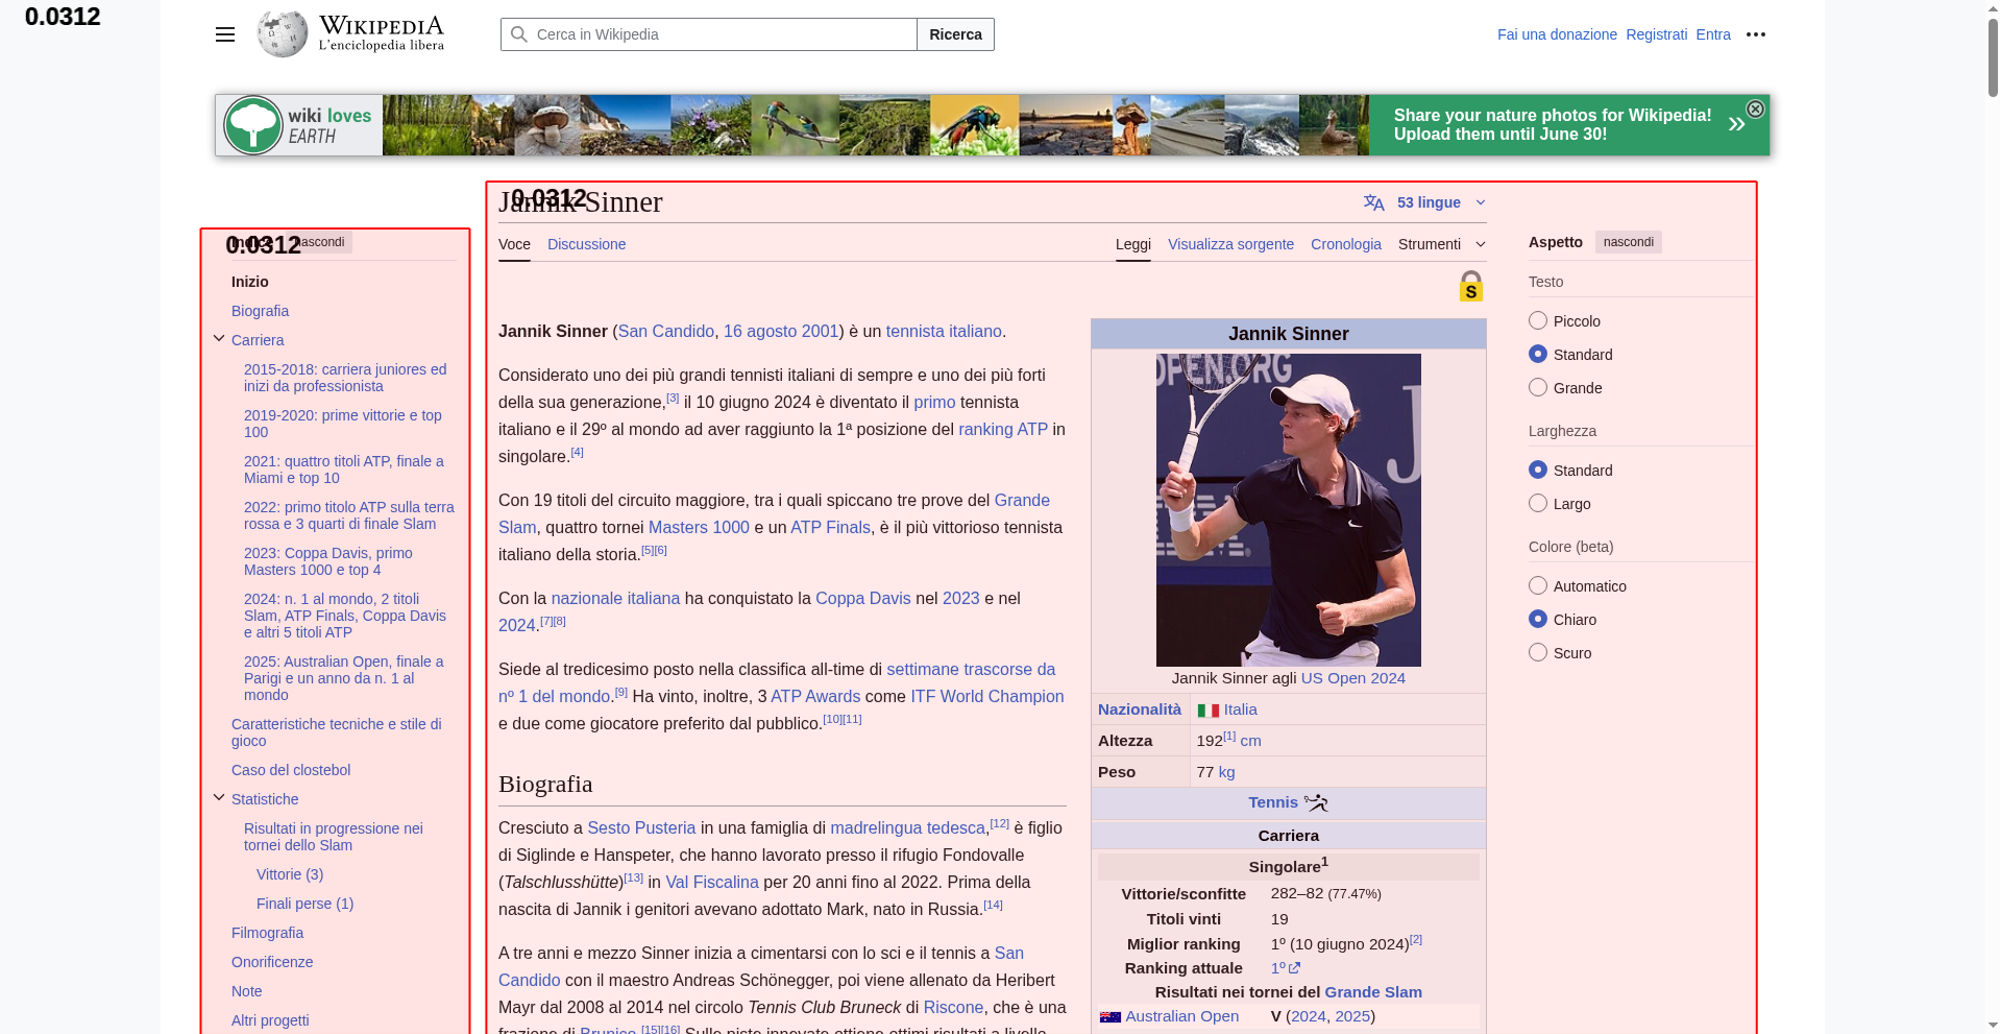This screenshot has width=2000, height=1034.
Task: Hide the table of contents sidebar
Action: pos(321,242)
